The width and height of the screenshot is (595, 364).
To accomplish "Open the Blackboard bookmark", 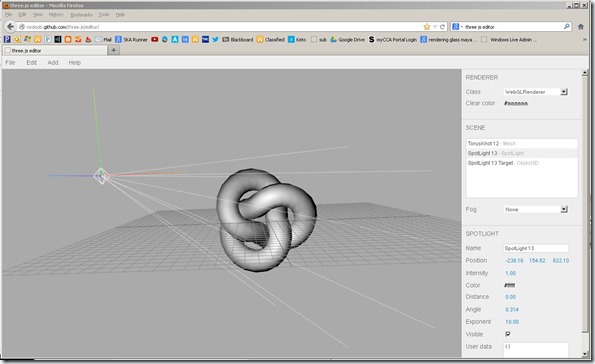I will [238, 39].
